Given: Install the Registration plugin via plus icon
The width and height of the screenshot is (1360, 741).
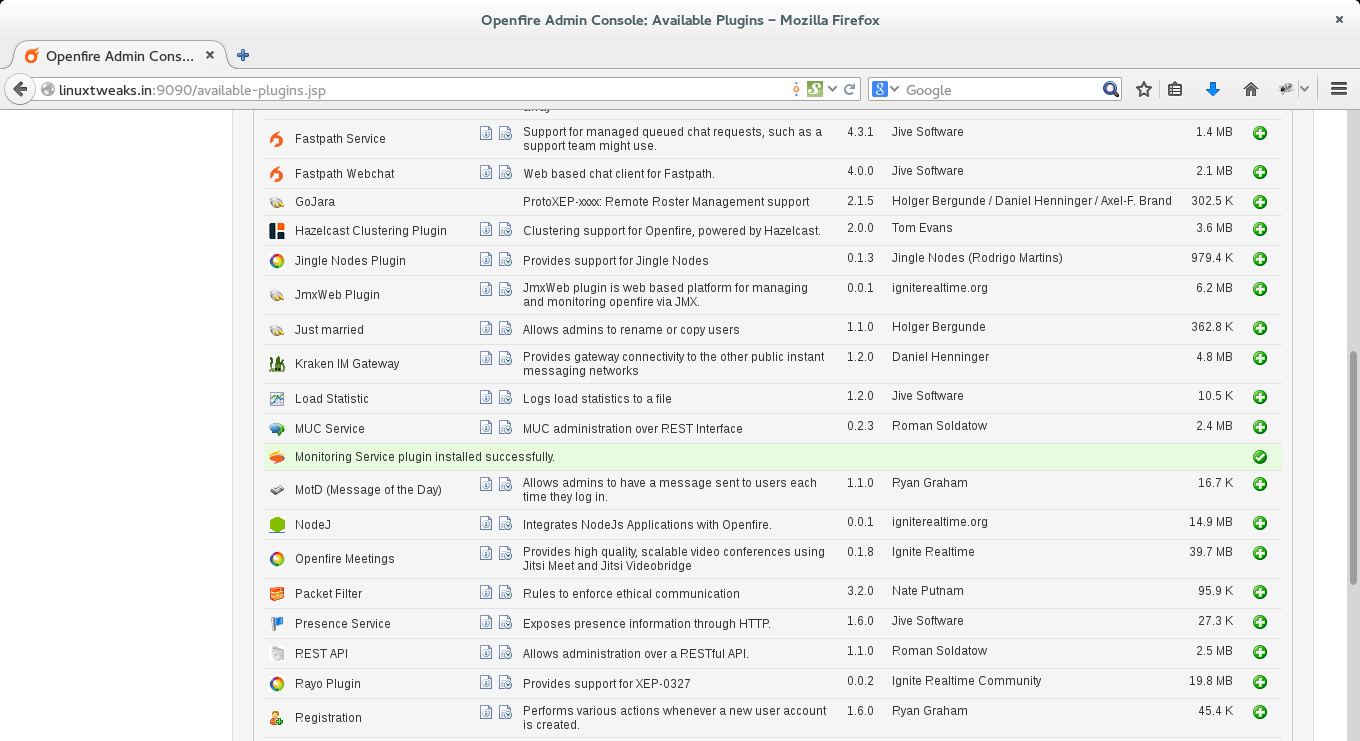Looking at the screenshot, I should (x=1260, y=712).
